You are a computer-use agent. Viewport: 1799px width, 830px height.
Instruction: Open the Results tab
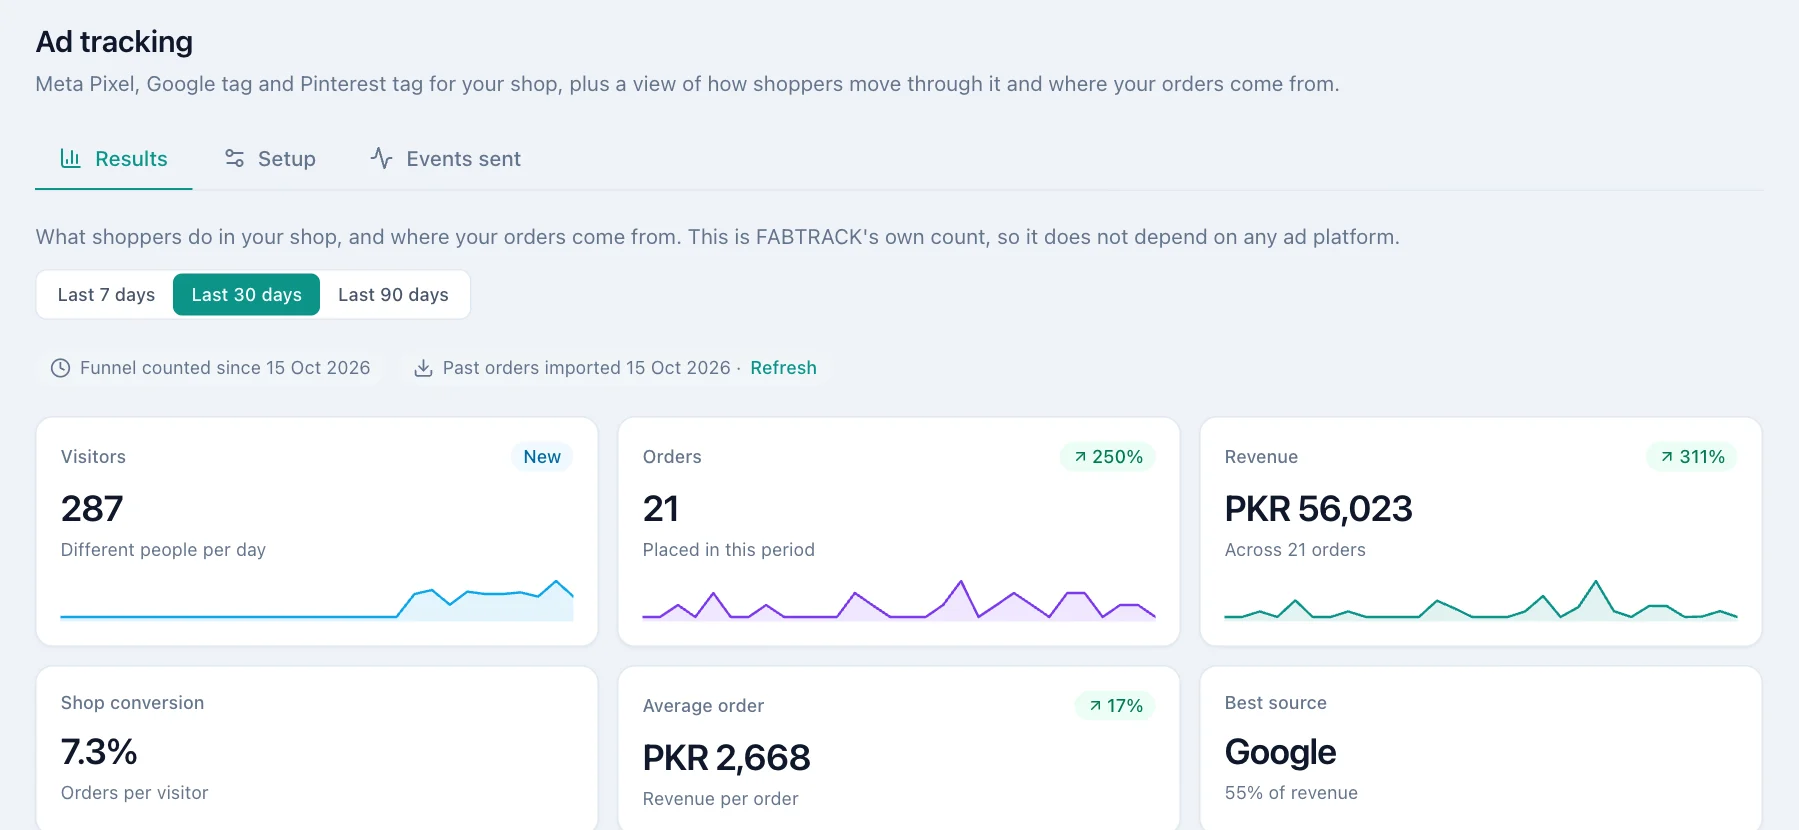click(114, 159)
